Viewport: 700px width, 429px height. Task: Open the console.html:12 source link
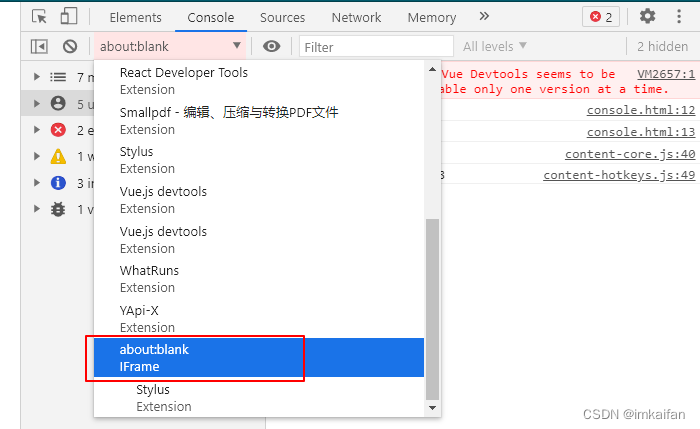641,110
